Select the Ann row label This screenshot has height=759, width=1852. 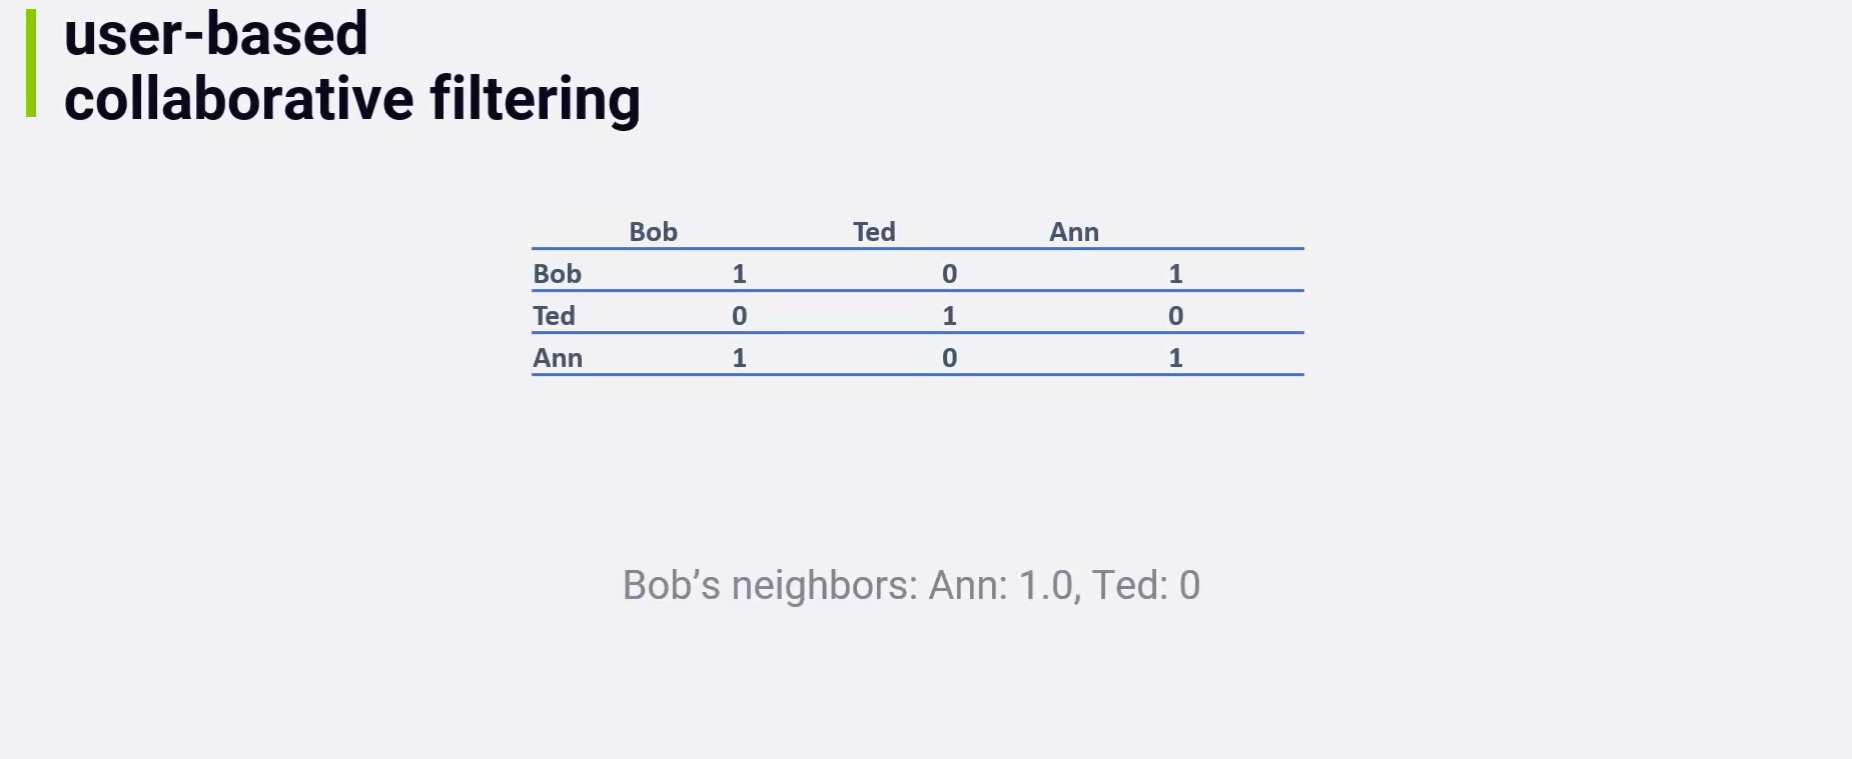(x=558, y=358)
